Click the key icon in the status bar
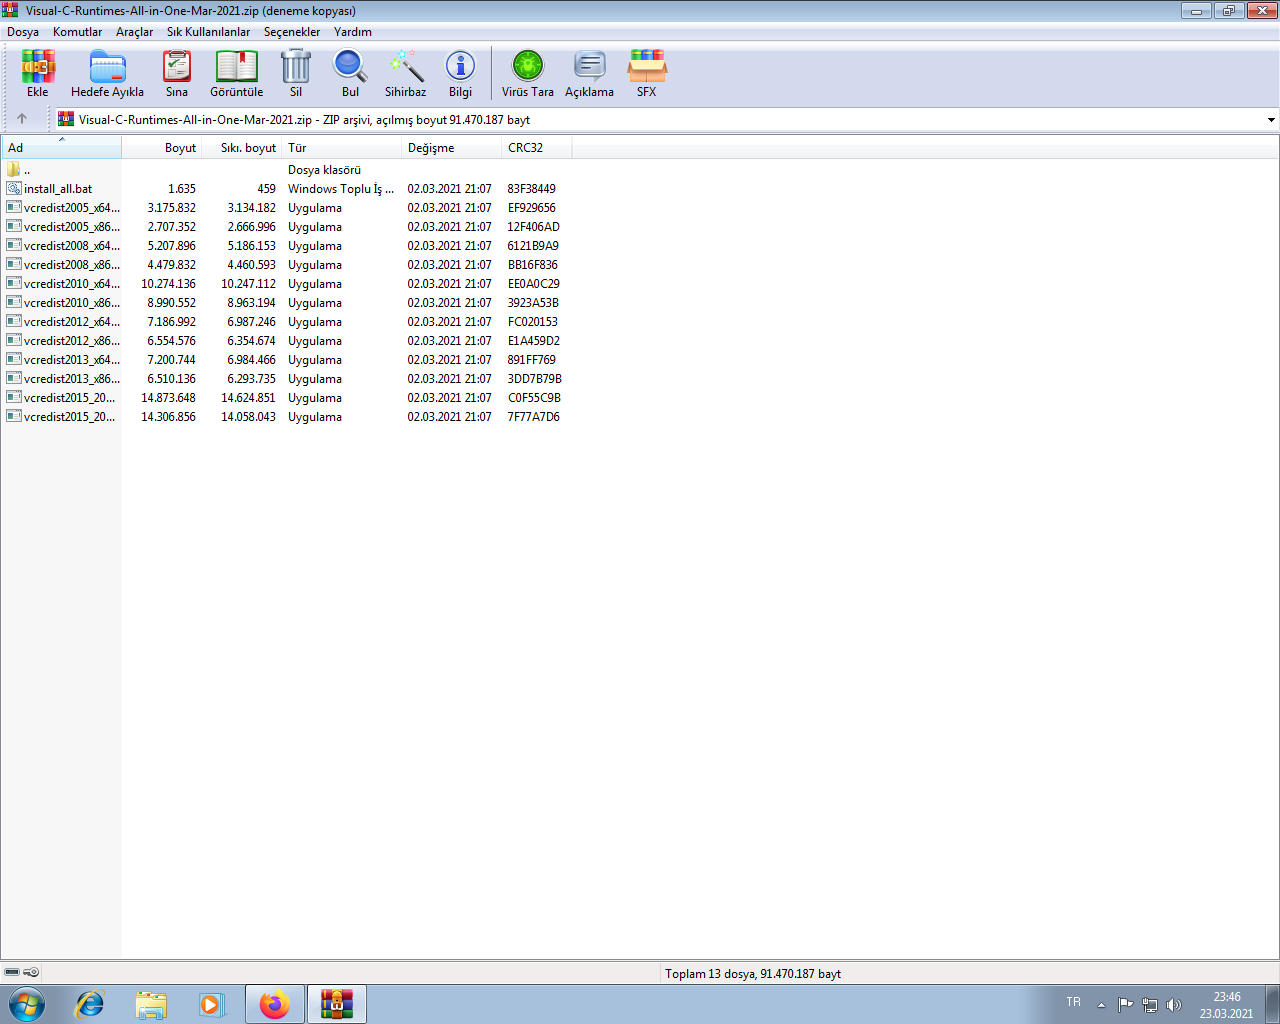This screenshot has width=1280, height=1024. pyautogui.click(x=31, y=972)
